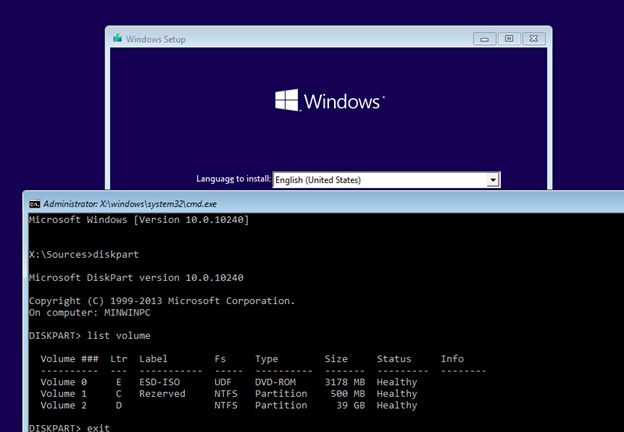This screenshot has height=432, width=624.
Task: Click 'Microsoft Windows [Version 10.0.10240]' line
Action: pos(139,220)
